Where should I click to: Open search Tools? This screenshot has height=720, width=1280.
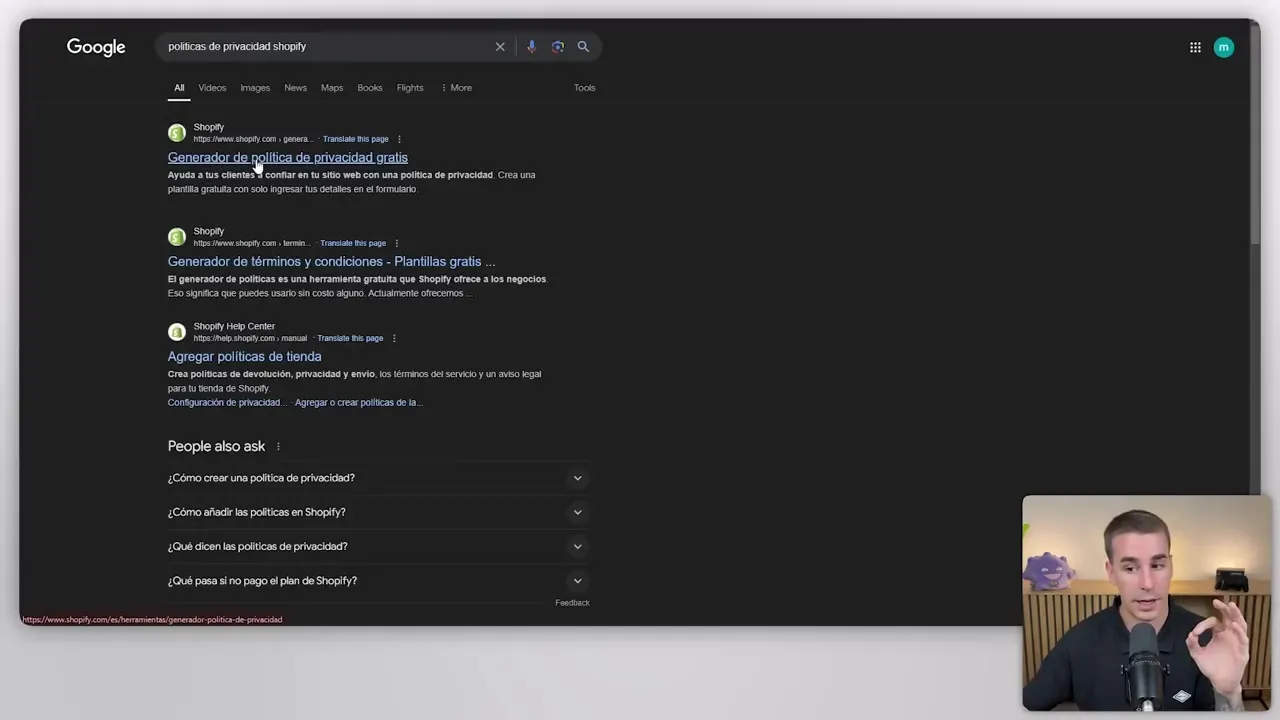(584, 88)
